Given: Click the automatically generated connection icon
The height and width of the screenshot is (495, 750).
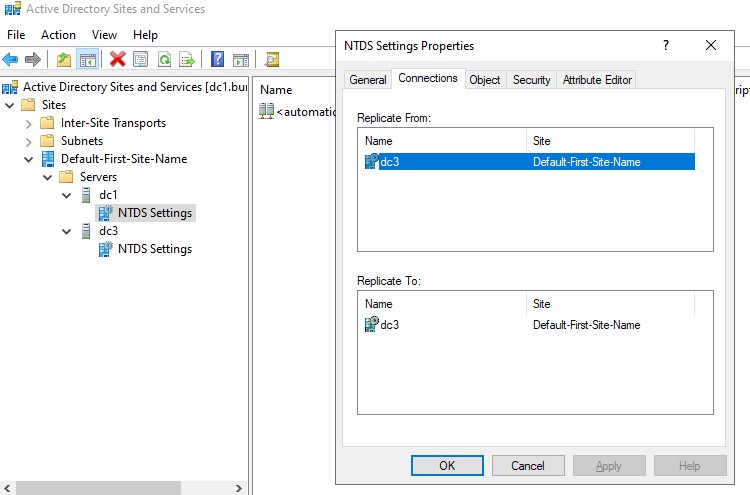Looking at the screenshot, I should point(266,111).
